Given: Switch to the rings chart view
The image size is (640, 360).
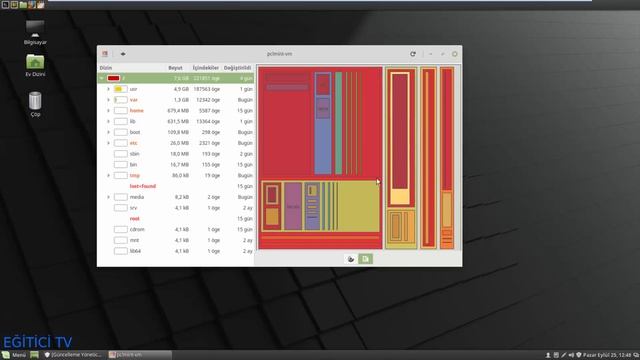Looking at the screenshot, I should coord(351,259).
